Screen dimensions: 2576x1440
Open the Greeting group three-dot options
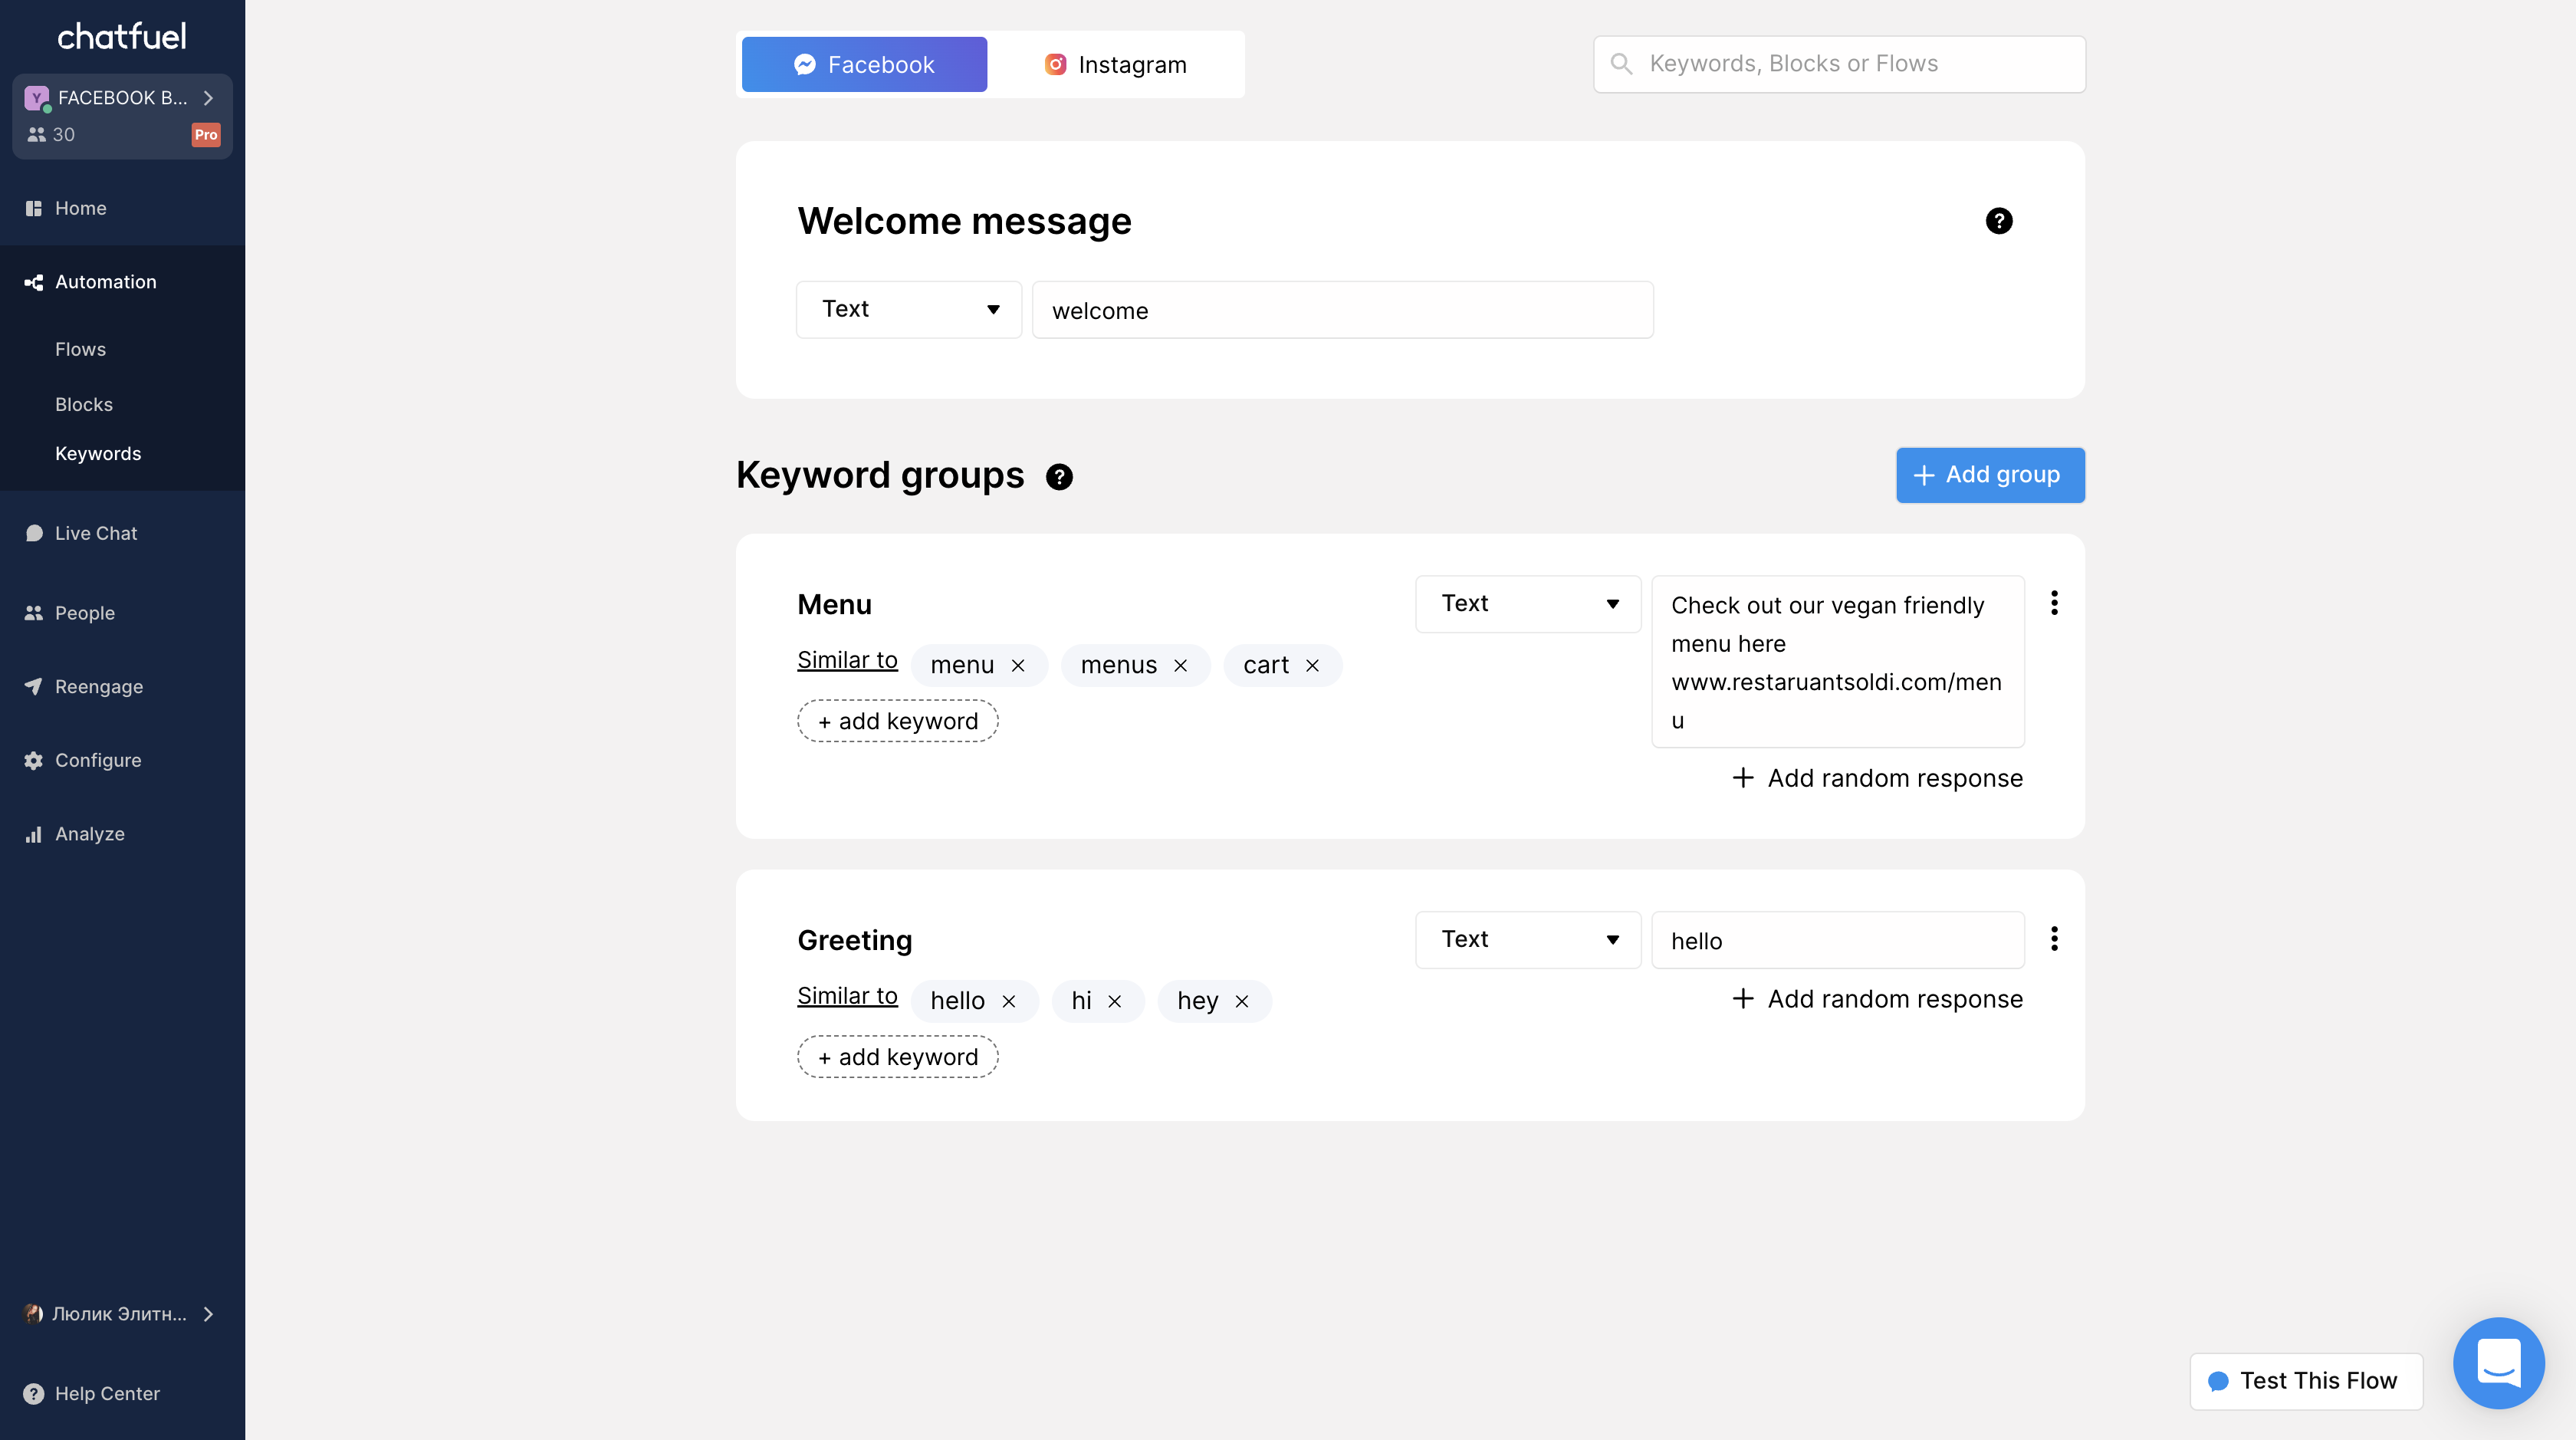click(x=2054, y=939)
